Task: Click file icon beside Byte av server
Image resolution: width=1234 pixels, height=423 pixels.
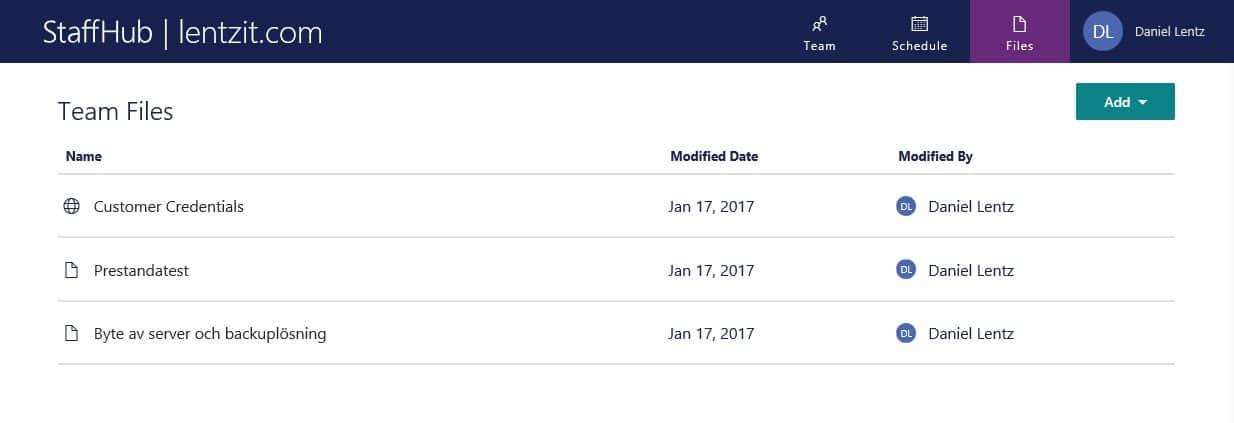Action: [x=71, y=334]
